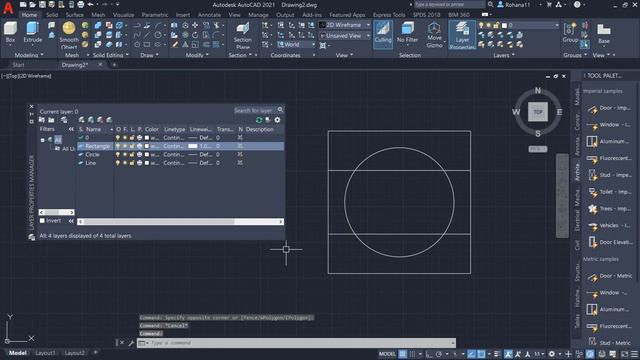The image size is (640, 360).
Task: Click New Property Filter icon in layer manager
Action: point(42,120)
